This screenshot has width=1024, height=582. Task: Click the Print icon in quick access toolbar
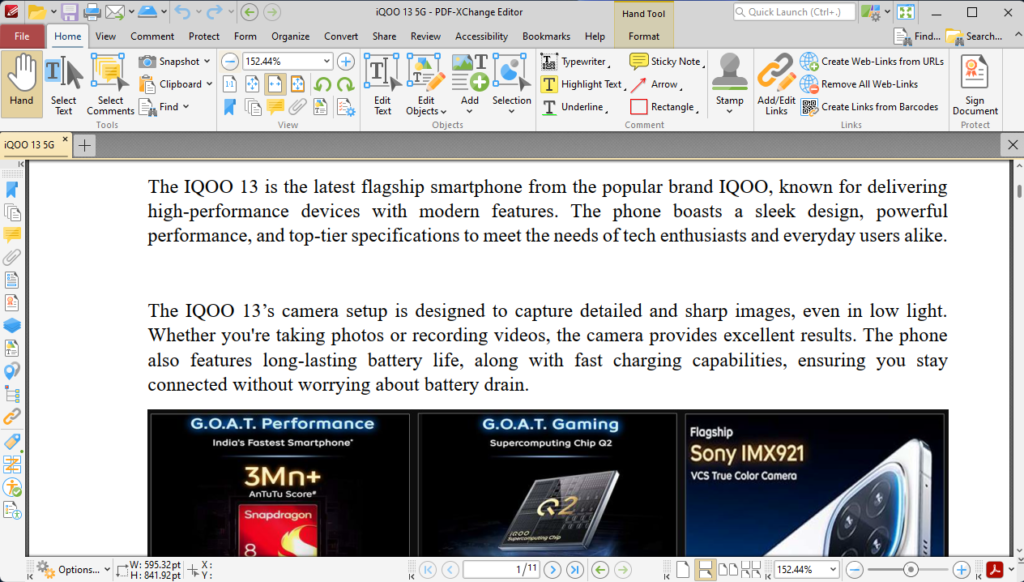click(x=92, y=12)
